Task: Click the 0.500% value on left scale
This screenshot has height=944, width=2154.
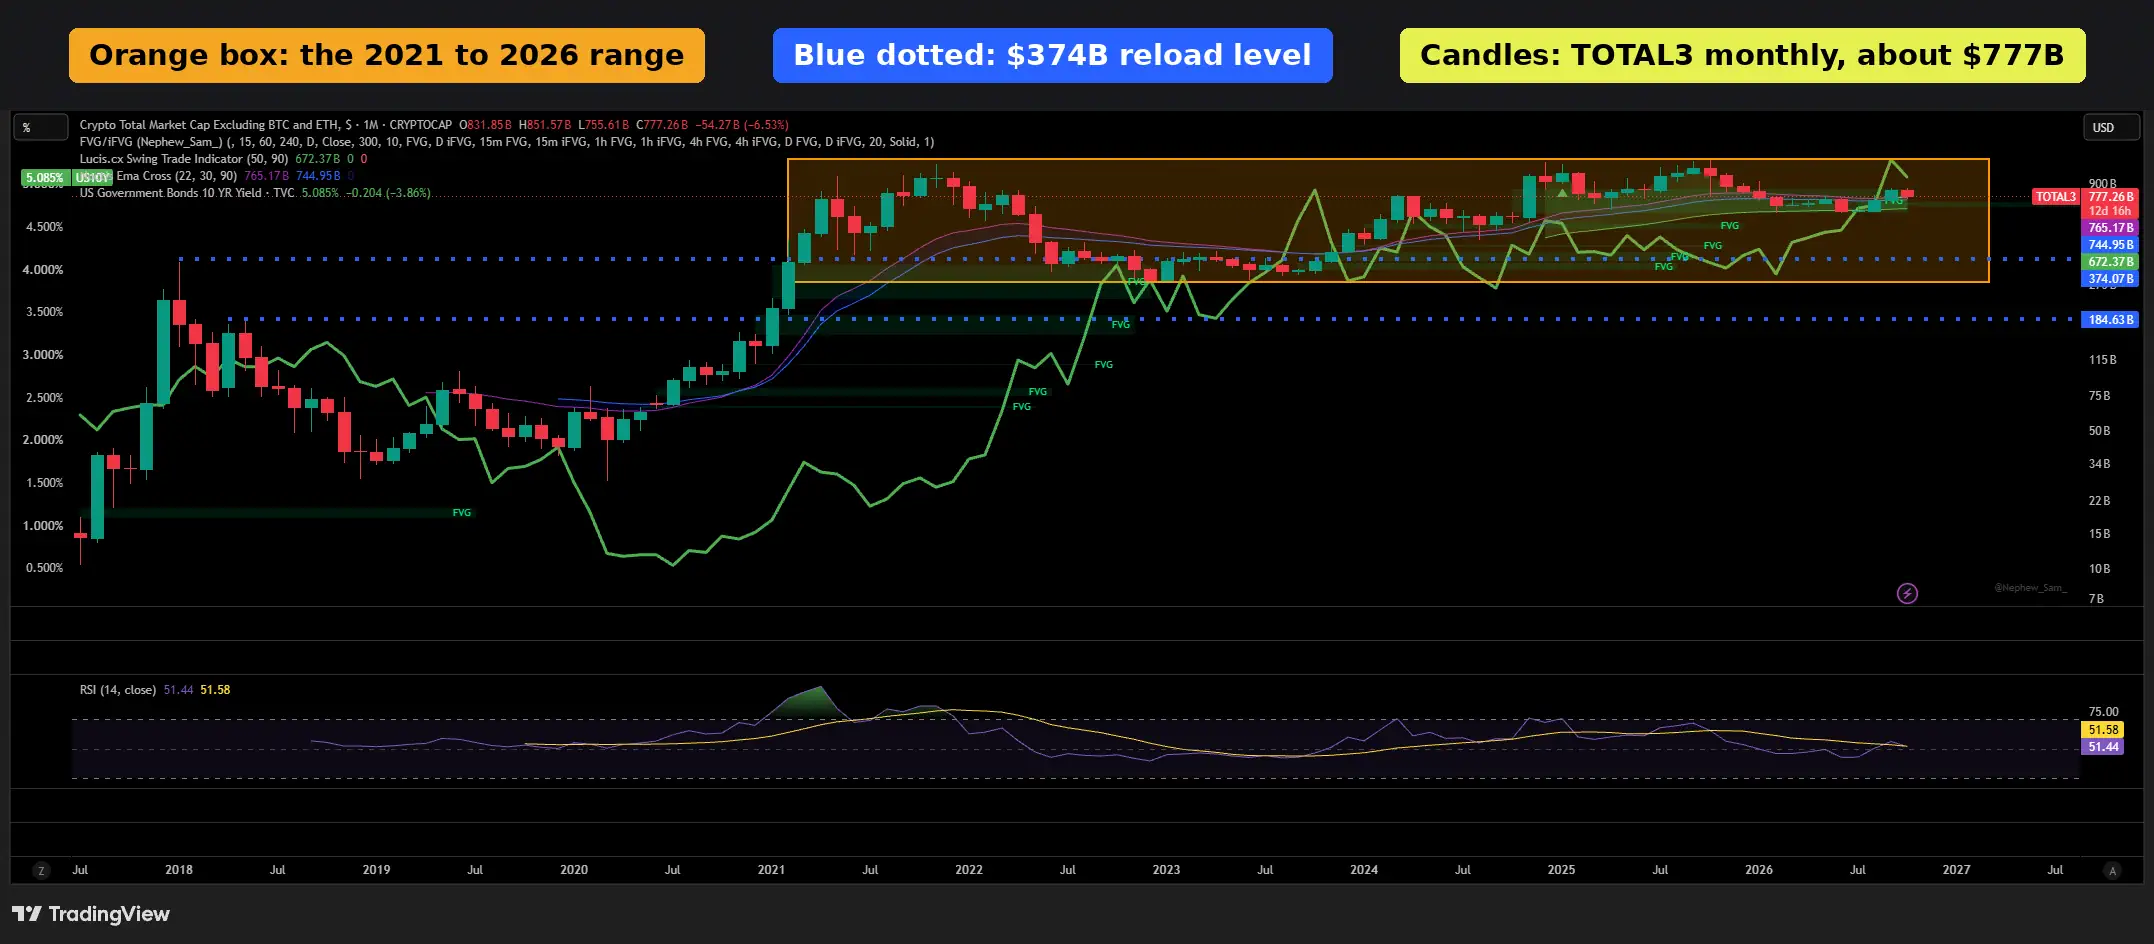Action: (x=44, y=568)
